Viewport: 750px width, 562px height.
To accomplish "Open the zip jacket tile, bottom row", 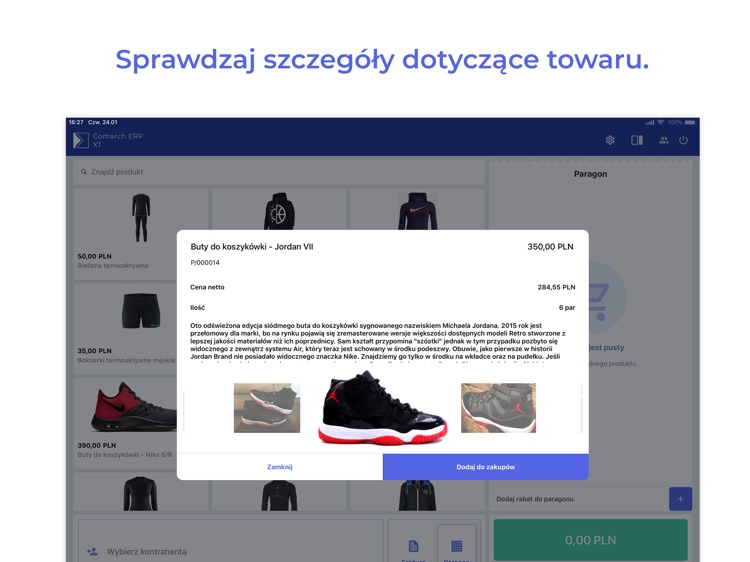I will [x=418, y=495].
